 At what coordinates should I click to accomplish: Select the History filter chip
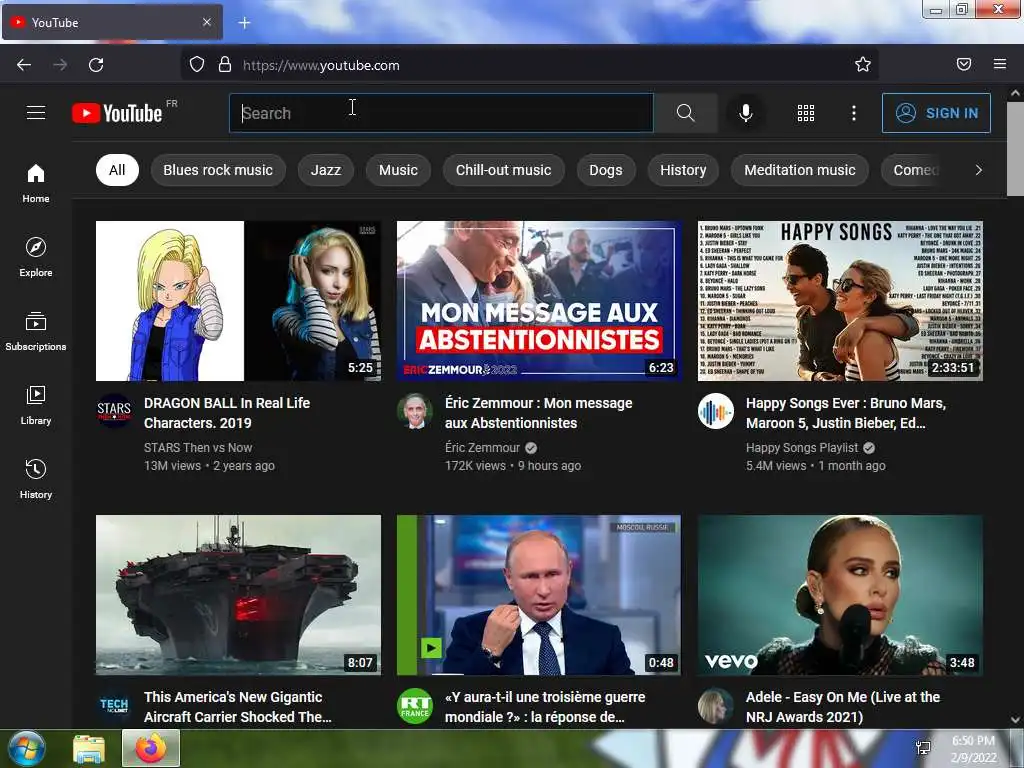click(x=683, y=170)
